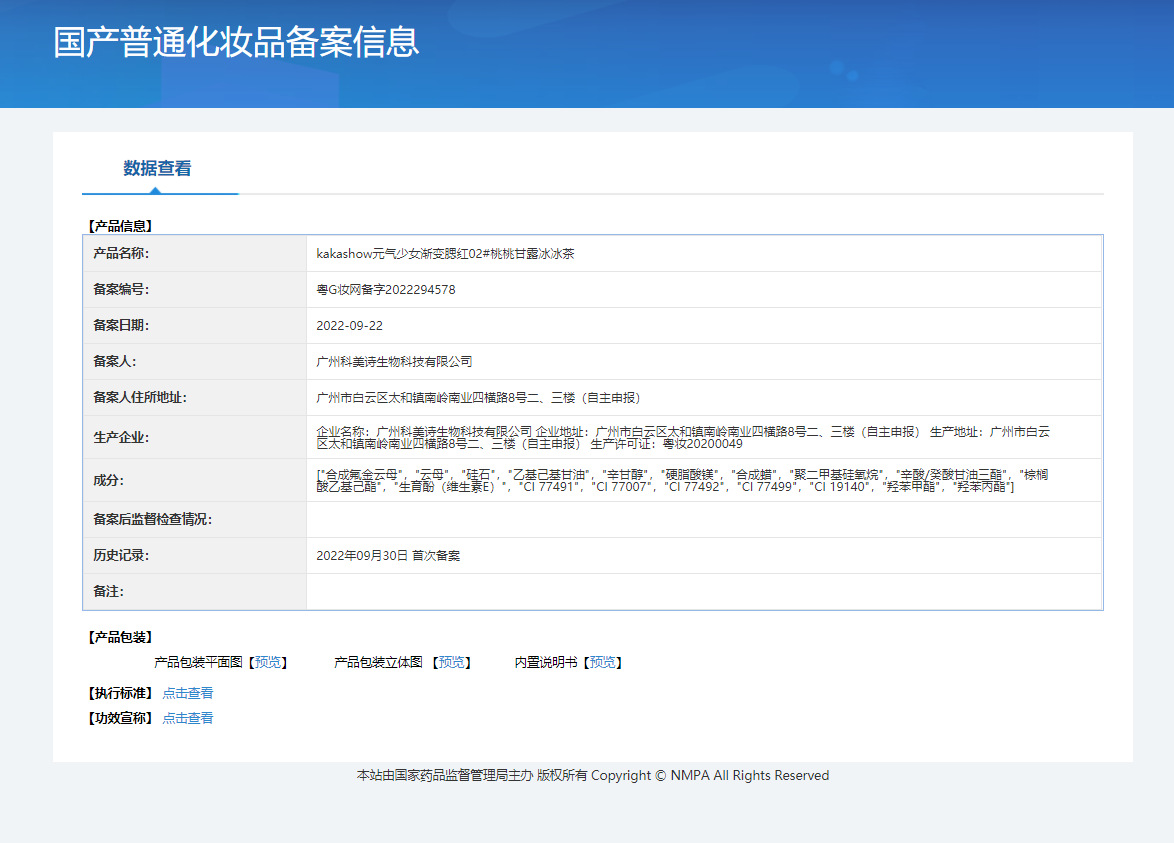Click the 备案编号 label cell

[x=195, y=290]
